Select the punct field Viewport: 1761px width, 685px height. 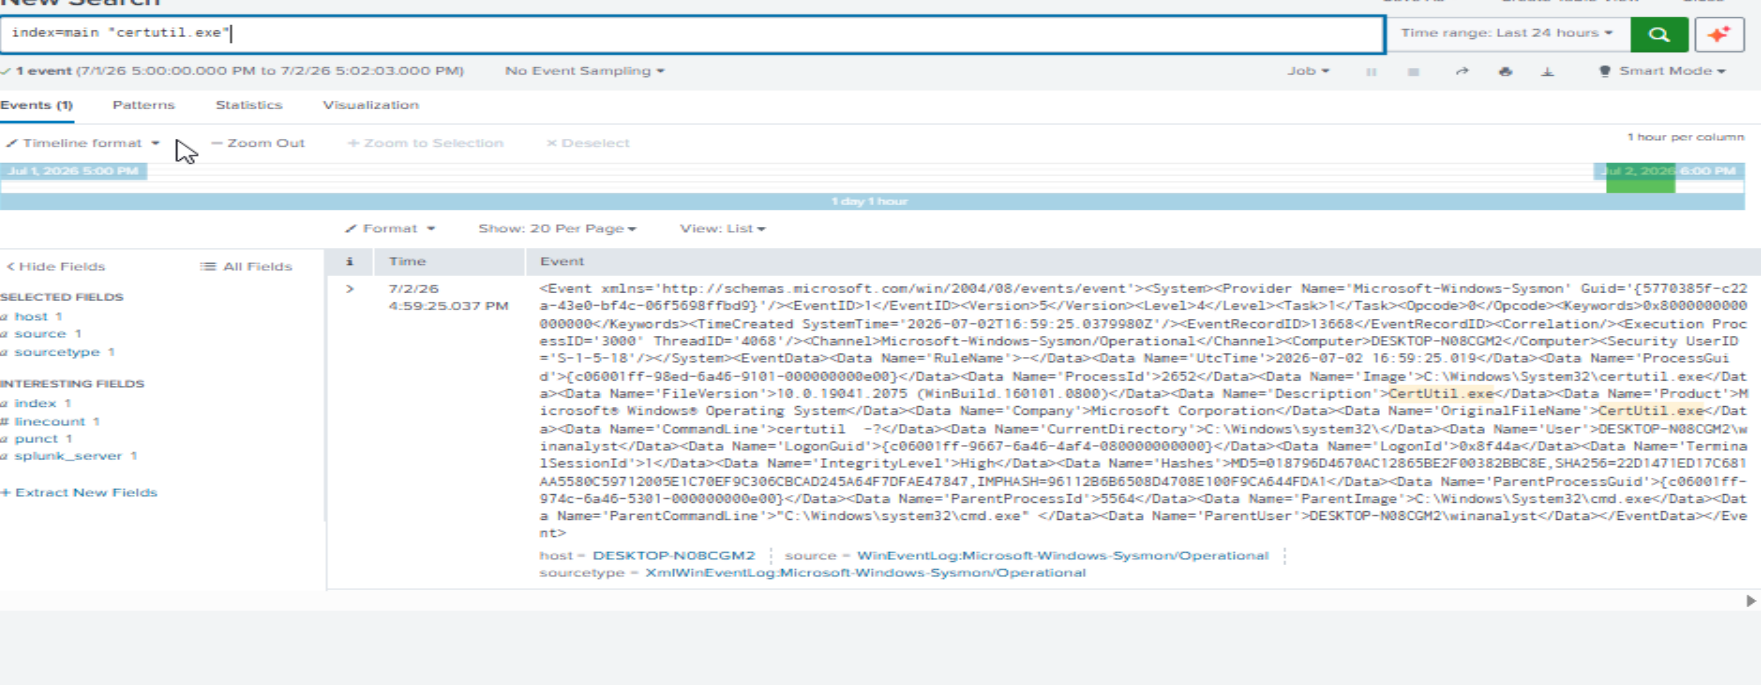[36, 439]
